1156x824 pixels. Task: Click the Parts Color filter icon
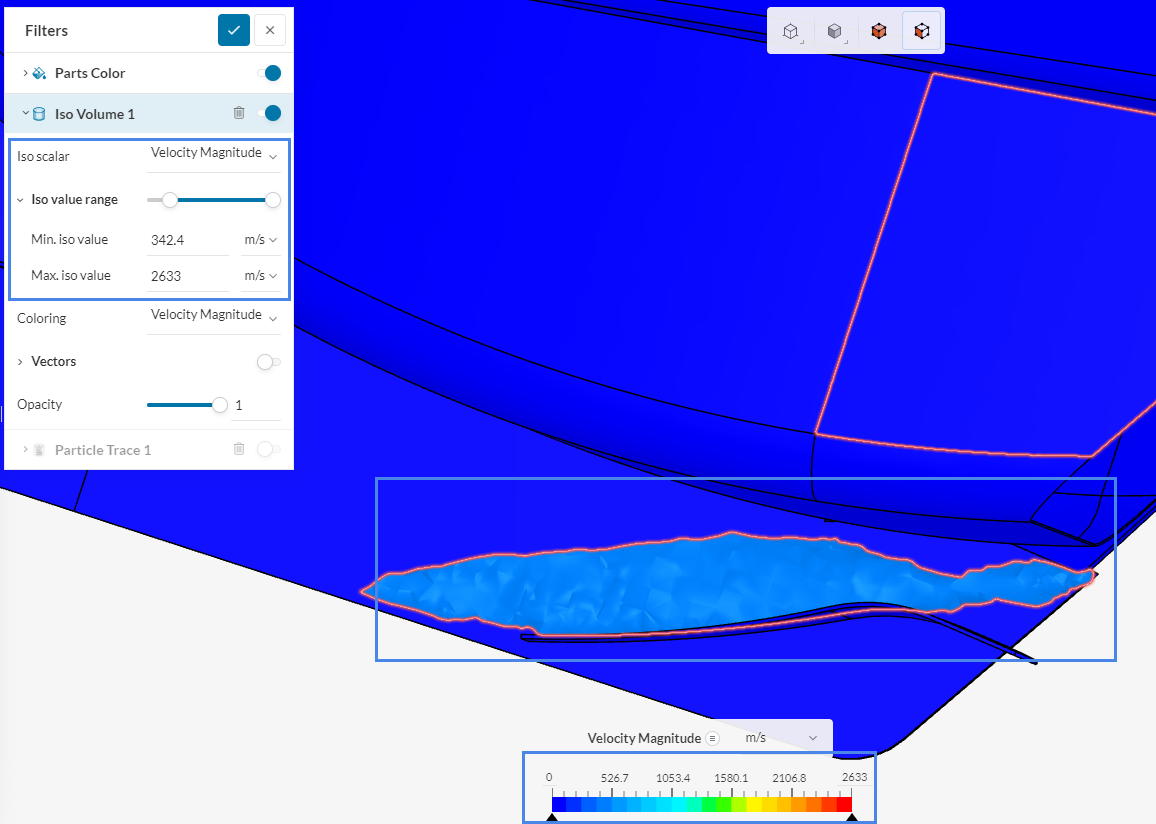[x=38, y=72]
